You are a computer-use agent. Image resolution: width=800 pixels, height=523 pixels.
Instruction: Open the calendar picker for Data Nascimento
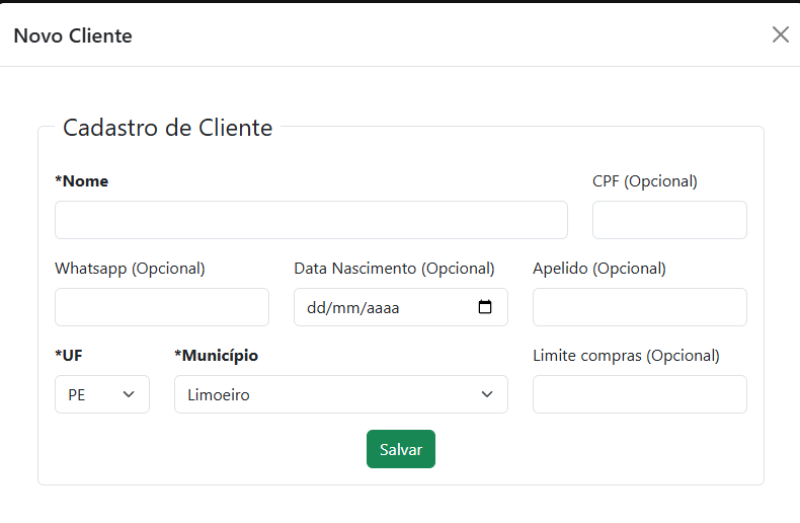pos(485,308)
